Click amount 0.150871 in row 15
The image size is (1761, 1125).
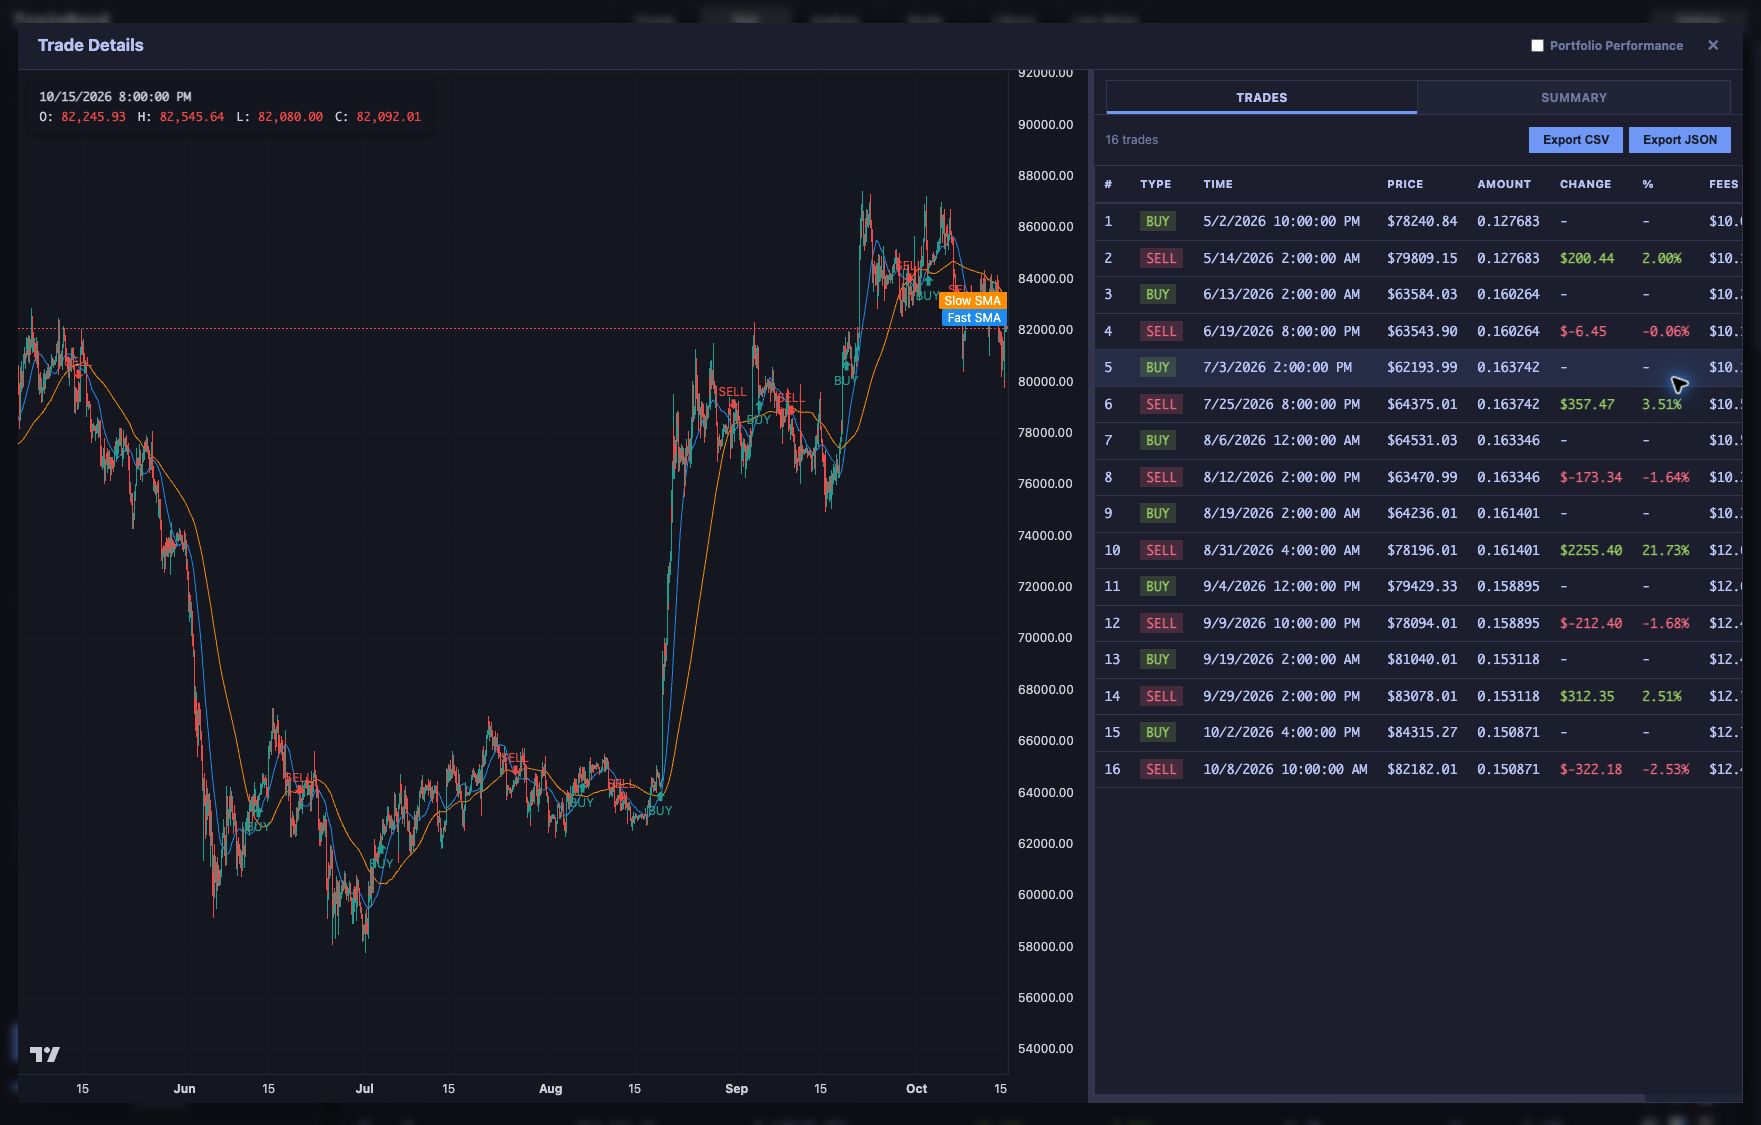tap(1508, 732)
